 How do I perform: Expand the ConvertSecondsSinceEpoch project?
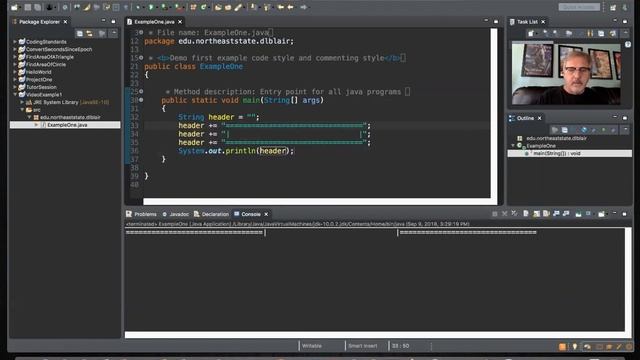(15, 49)
